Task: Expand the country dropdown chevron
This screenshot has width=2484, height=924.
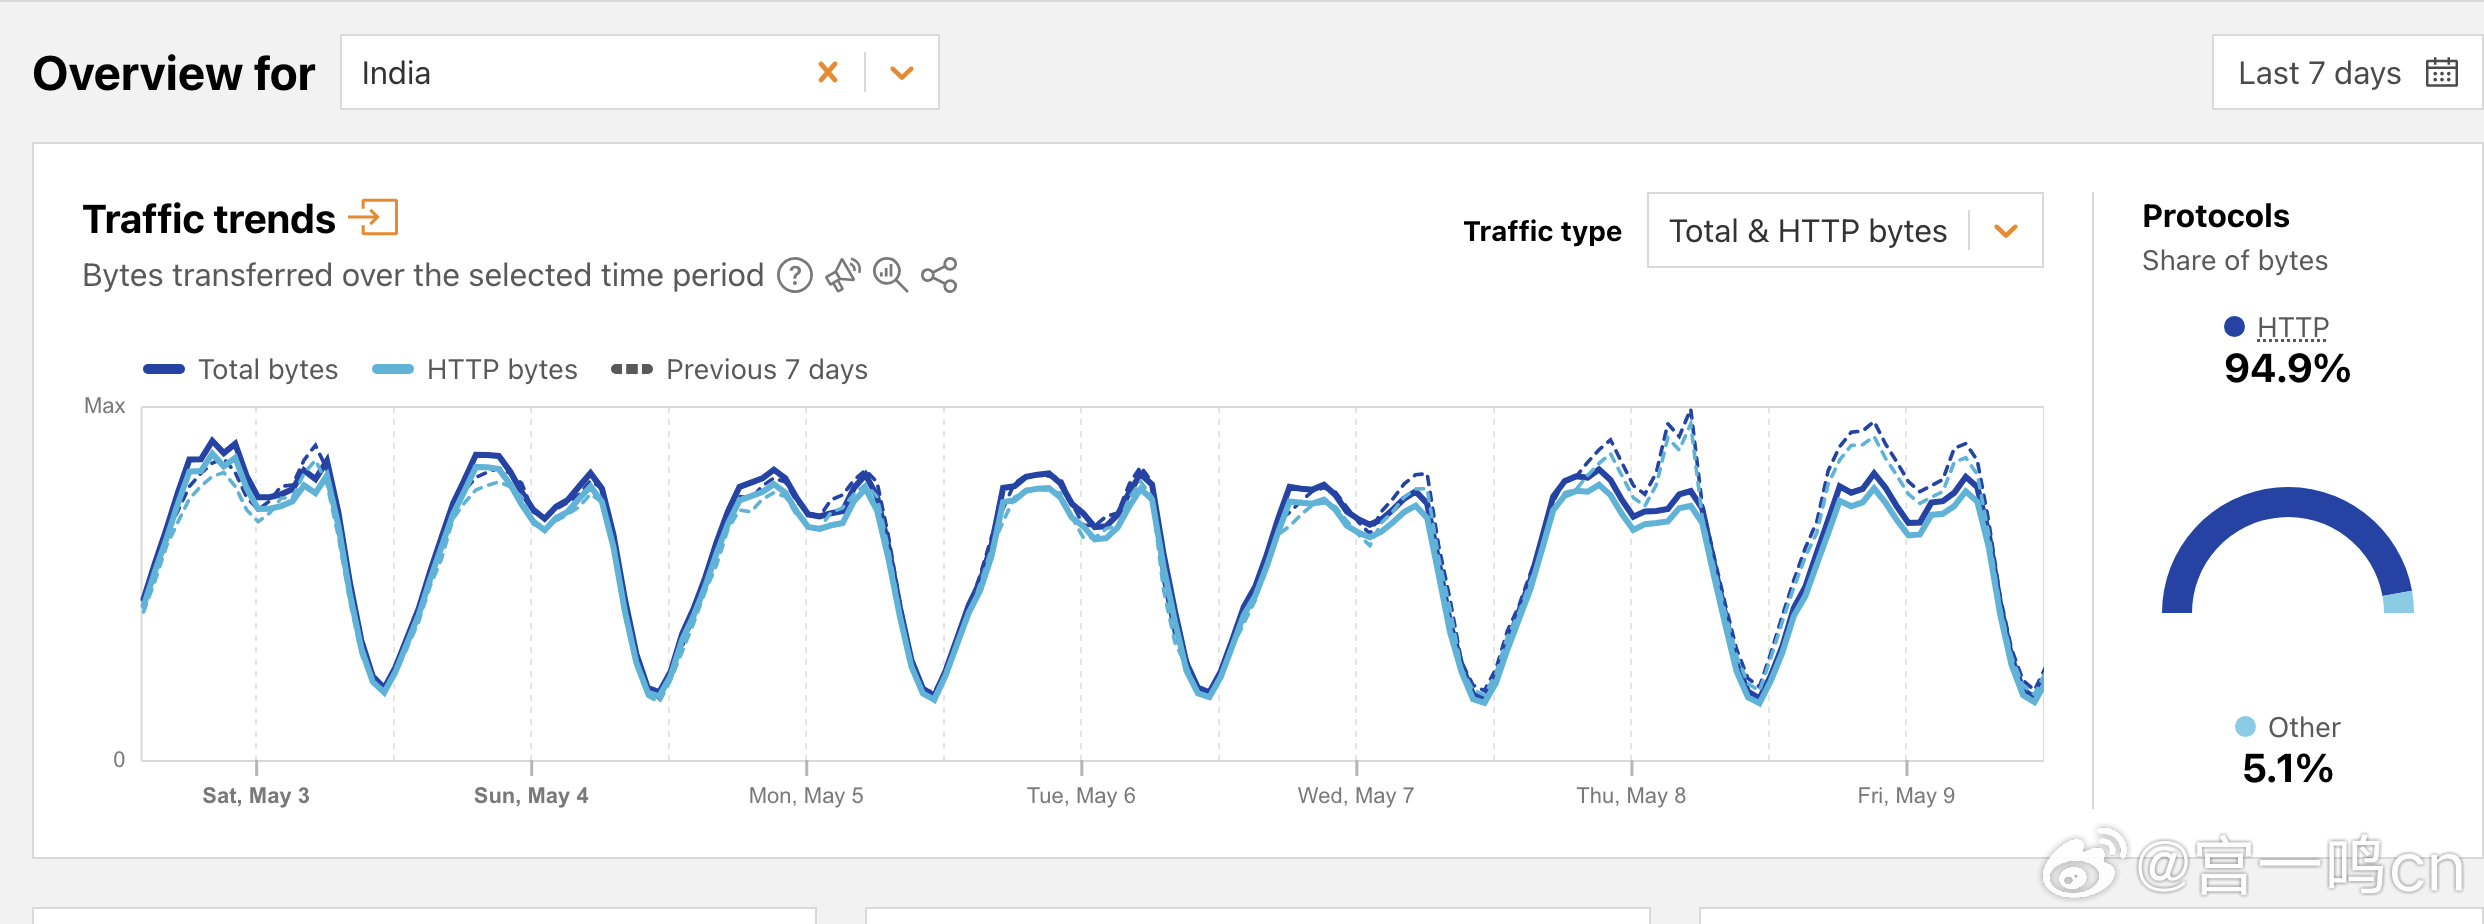Action: [x=902, y=72]
